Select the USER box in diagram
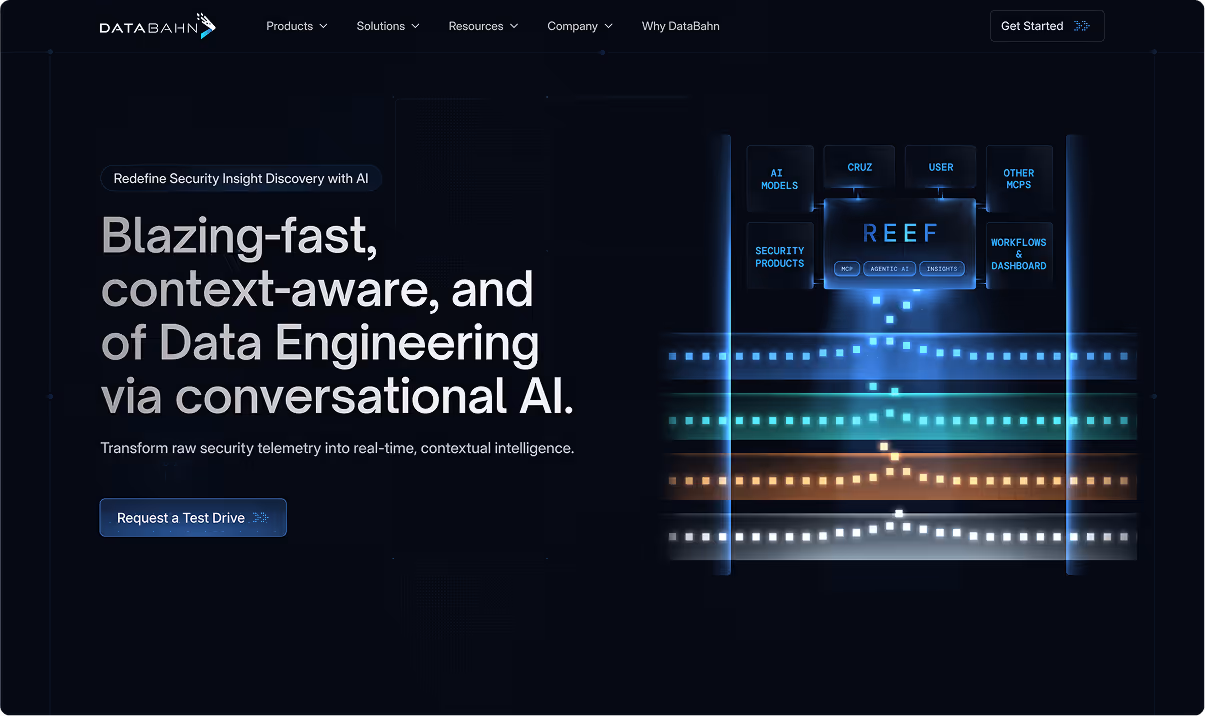This screenshot has width=1205, height=716. [941, 167]
